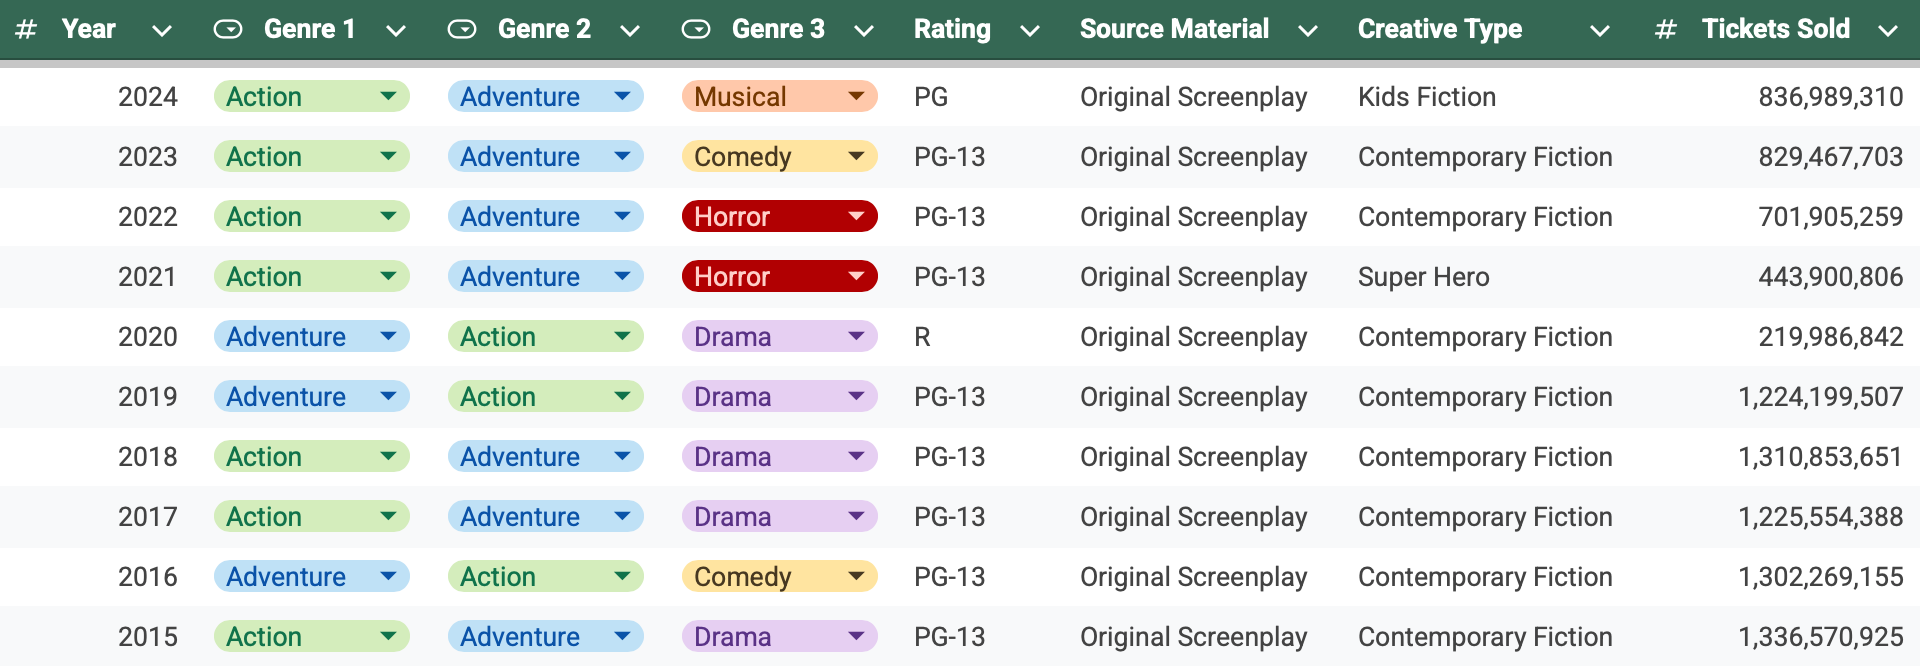
Task: Click the dropdown type icon beside Genre 3
Action: tap(696, 30)
